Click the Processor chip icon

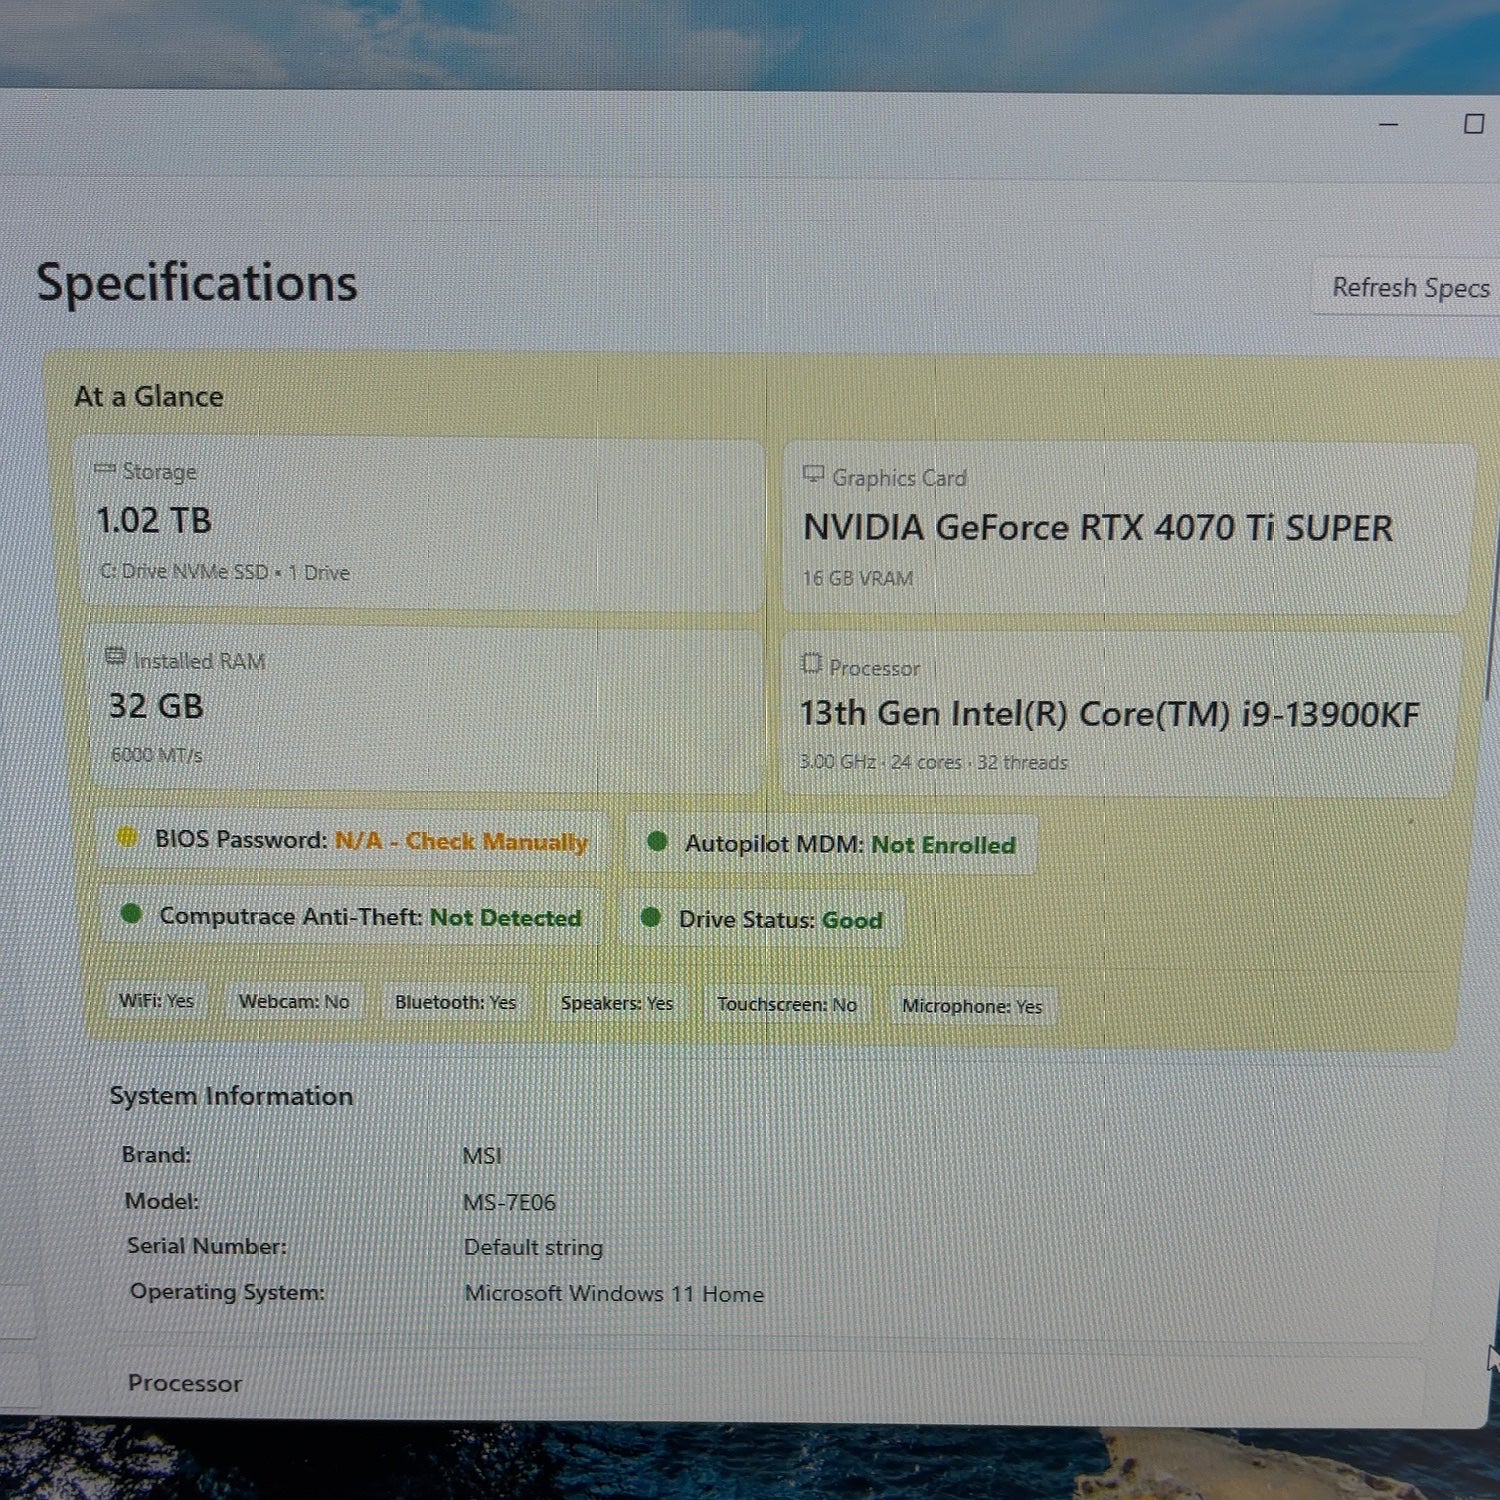(x=811, y=663)
